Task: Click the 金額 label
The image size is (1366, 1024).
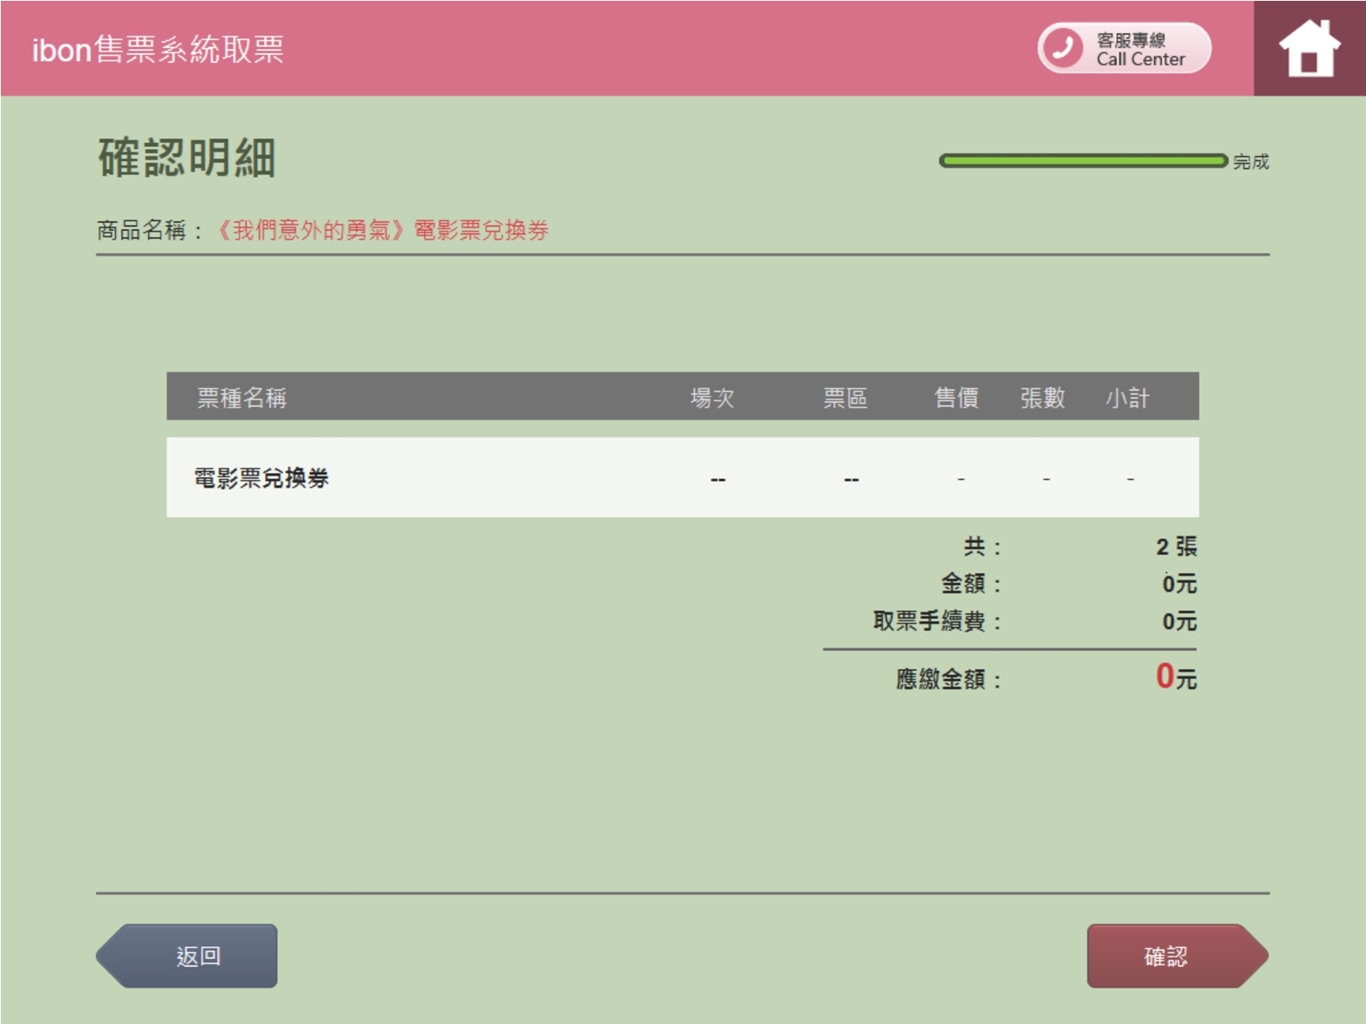Action: [971, 583]
